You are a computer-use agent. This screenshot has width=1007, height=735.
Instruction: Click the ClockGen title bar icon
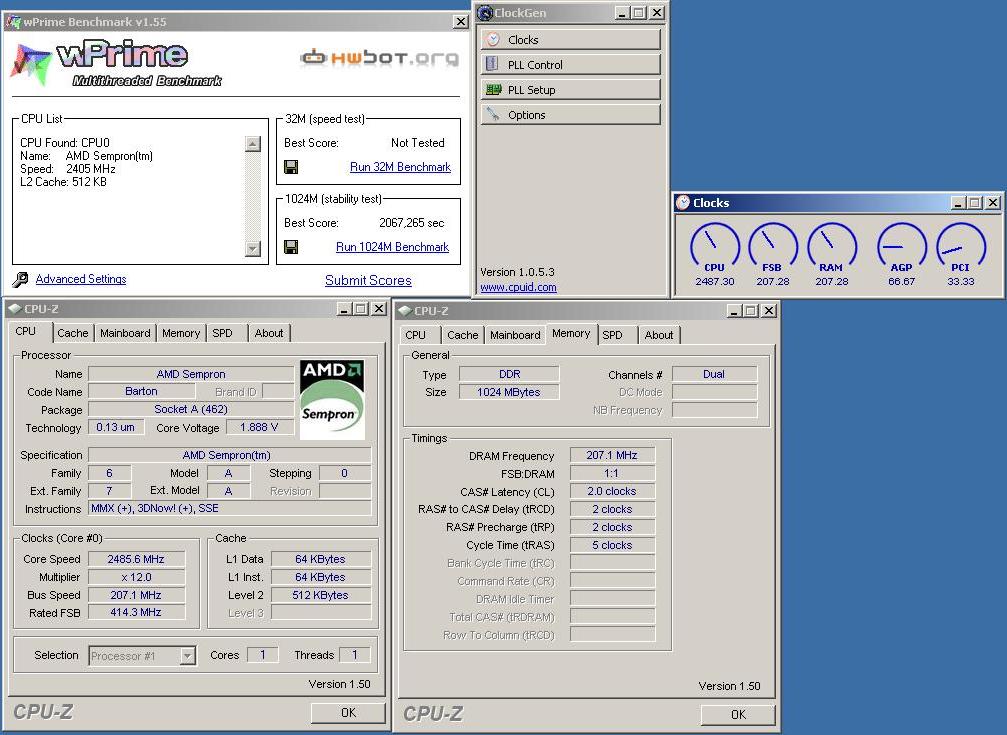coord(485,13)
